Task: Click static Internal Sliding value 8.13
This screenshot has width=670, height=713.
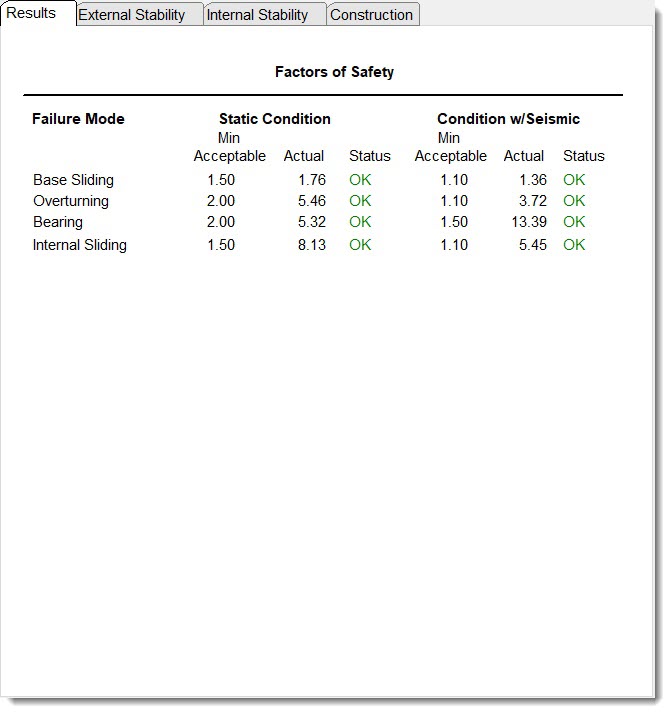Action: coord(311,245)
